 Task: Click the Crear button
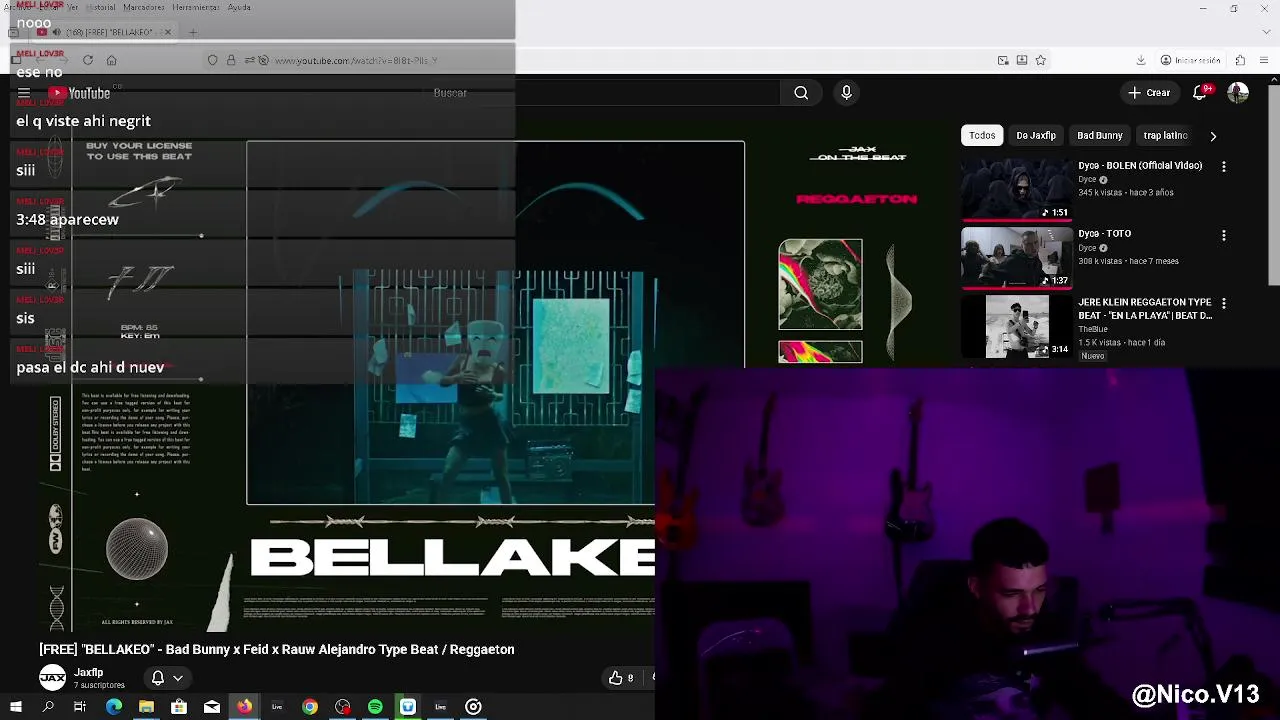[x=1148, y=93]
